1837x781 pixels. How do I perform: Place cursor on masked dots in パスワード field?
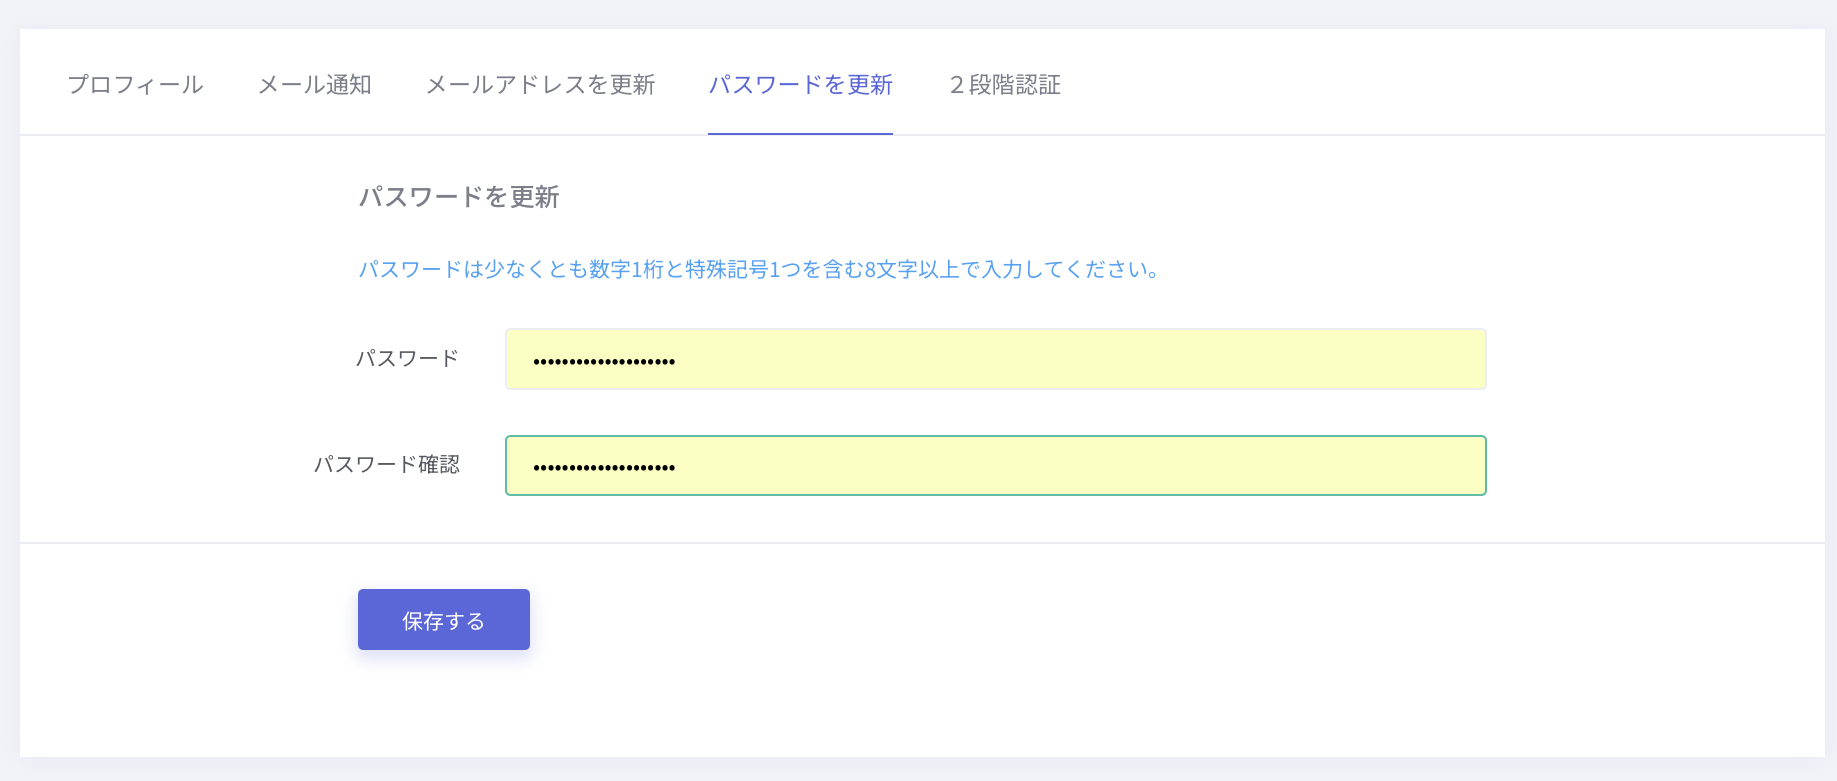[604, 361]
